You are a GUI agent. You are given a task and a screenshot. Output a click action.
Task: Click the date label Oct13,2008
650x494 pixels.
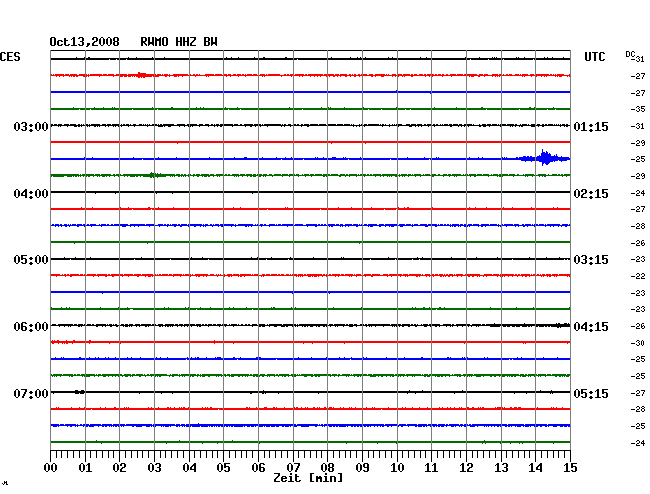pos(84,42)
